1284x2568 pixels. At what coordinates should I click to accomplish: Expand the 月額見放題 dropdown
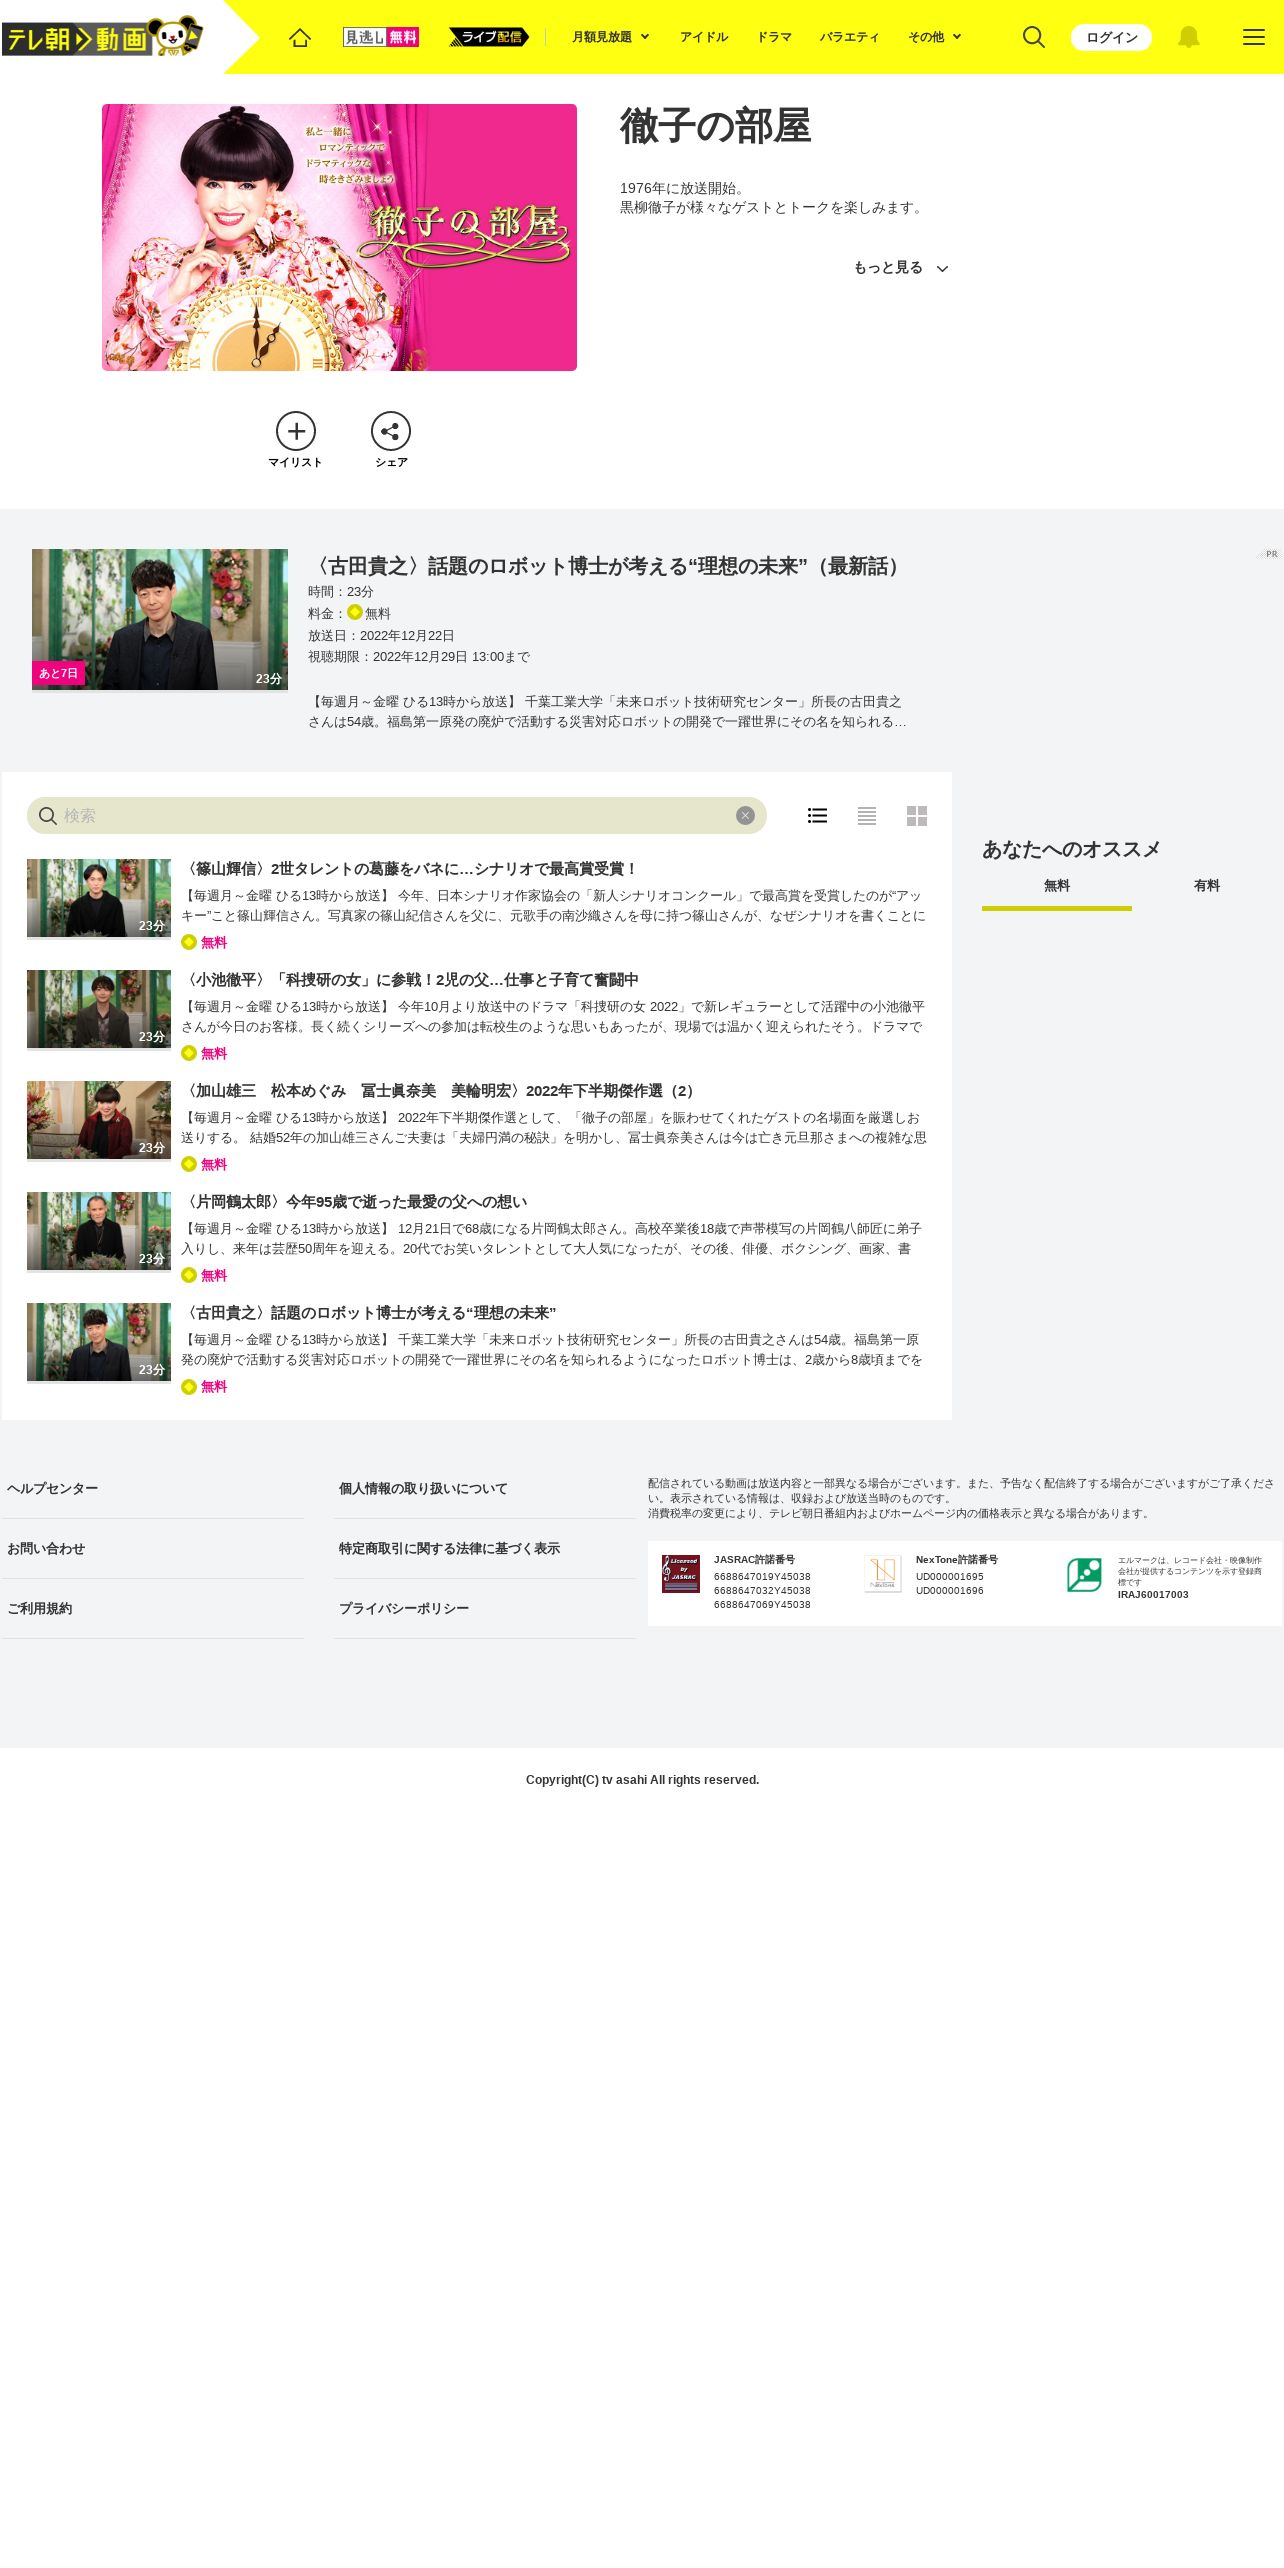pos(610,37)
